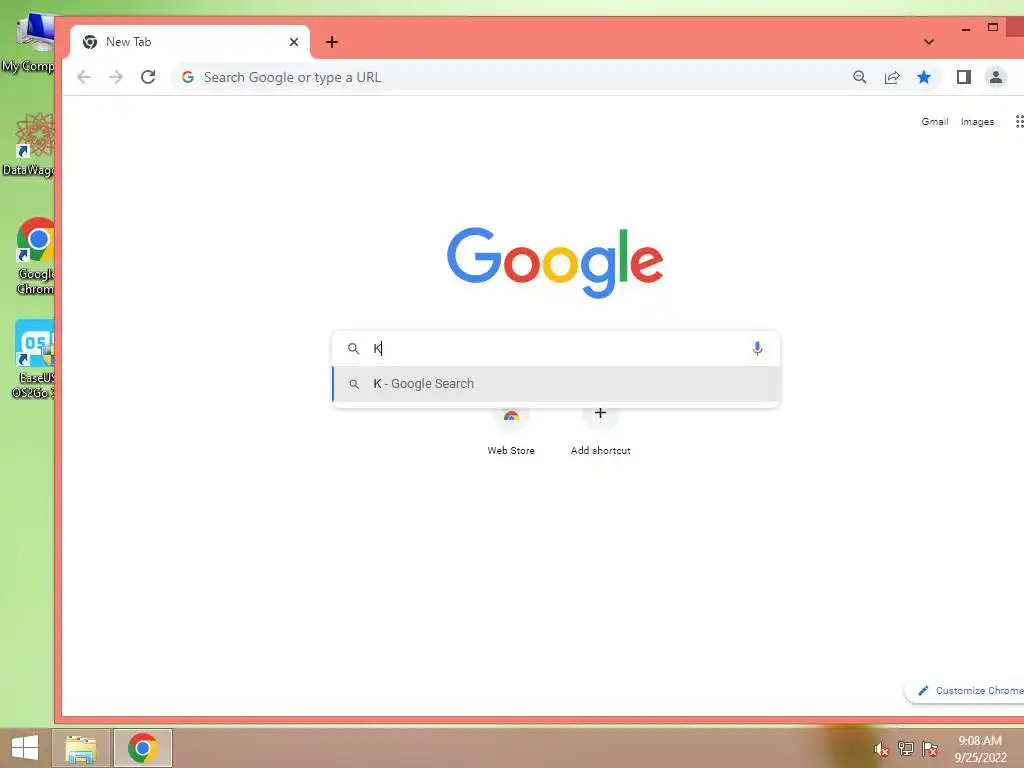
Task: Click the back navigation arrow
Action: (84, 77)
